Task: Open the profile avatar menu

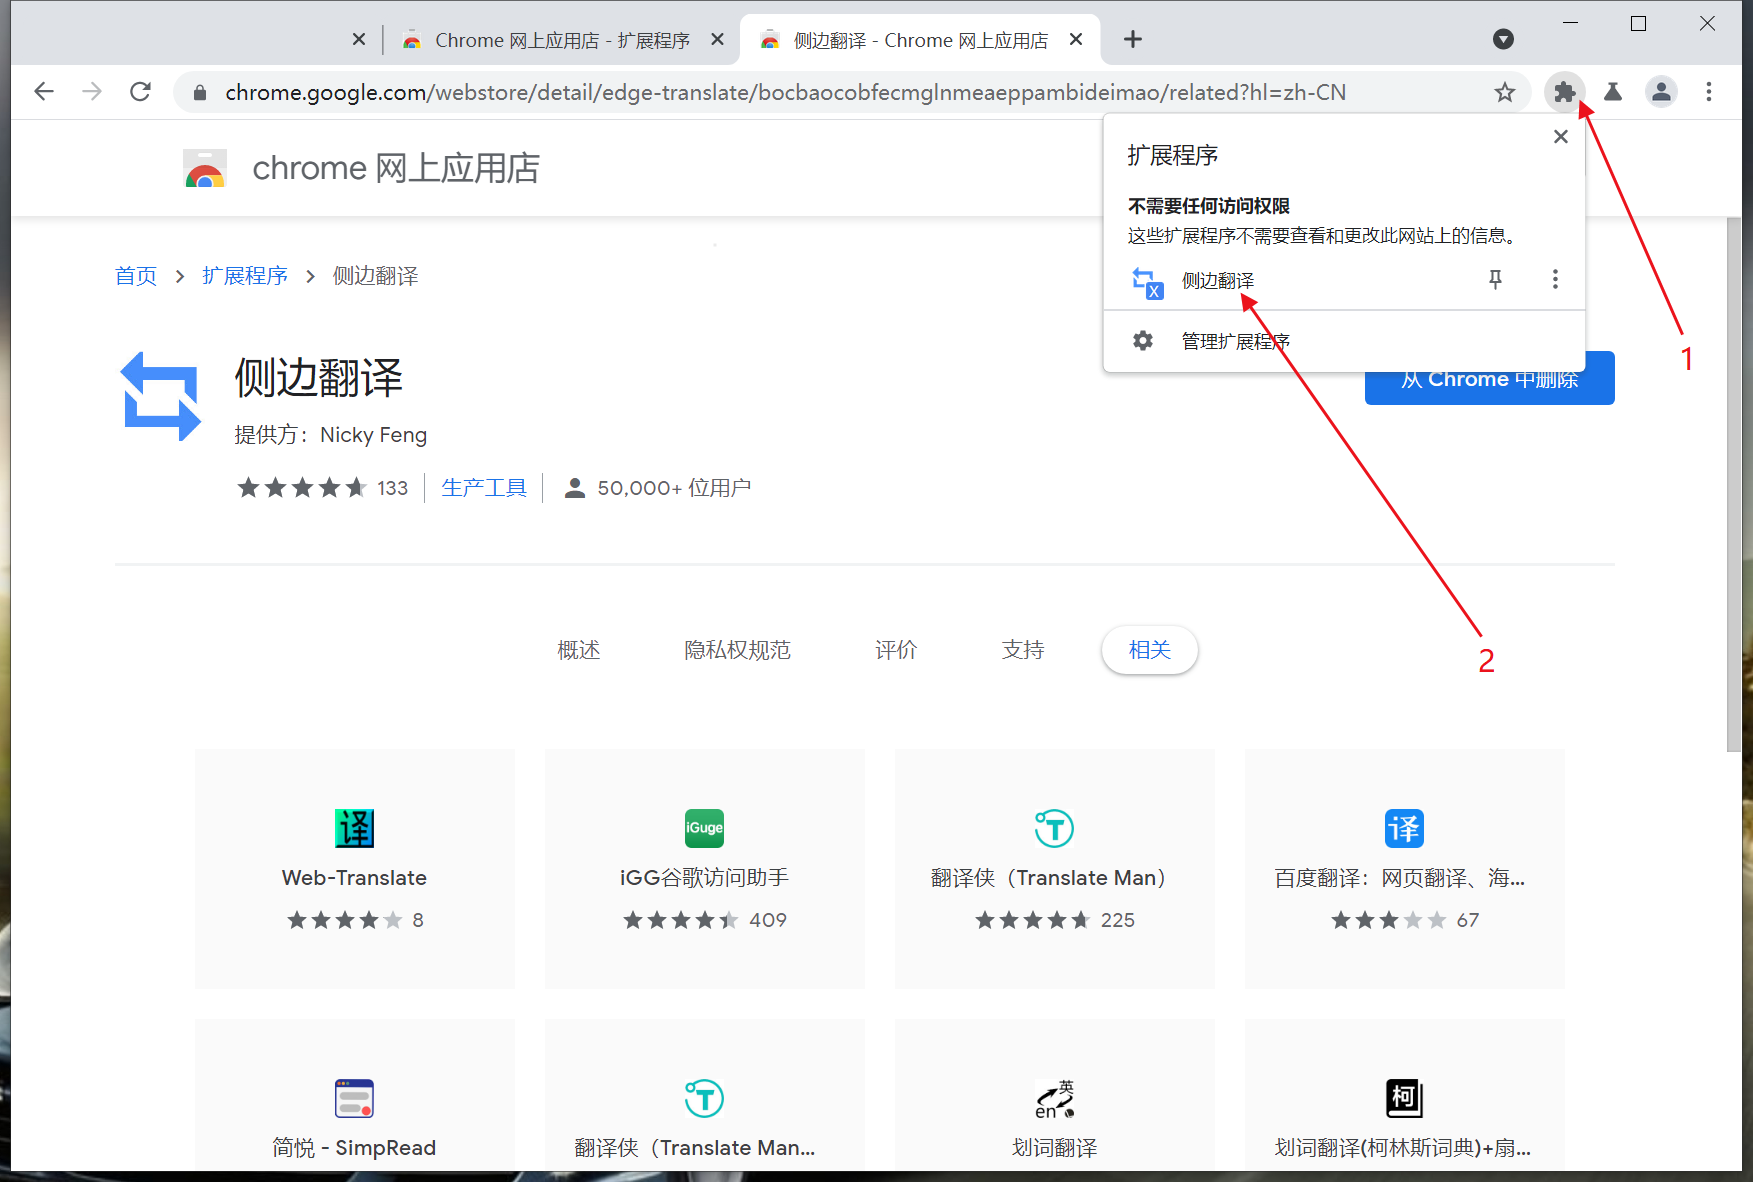Action: (1661, 92)
